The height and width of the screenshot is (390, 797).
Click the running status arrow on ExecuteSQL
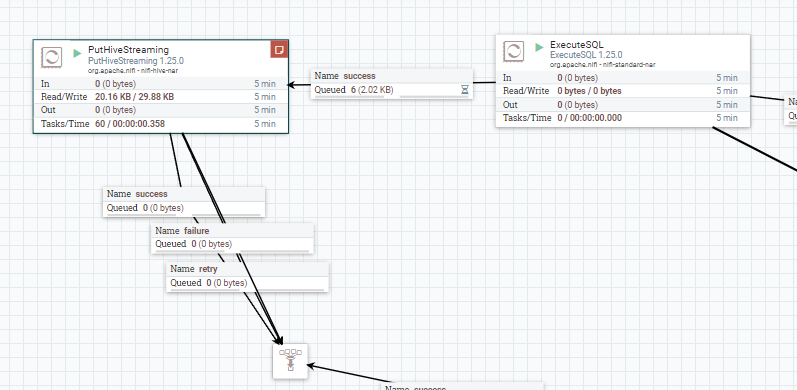[539, 47]
